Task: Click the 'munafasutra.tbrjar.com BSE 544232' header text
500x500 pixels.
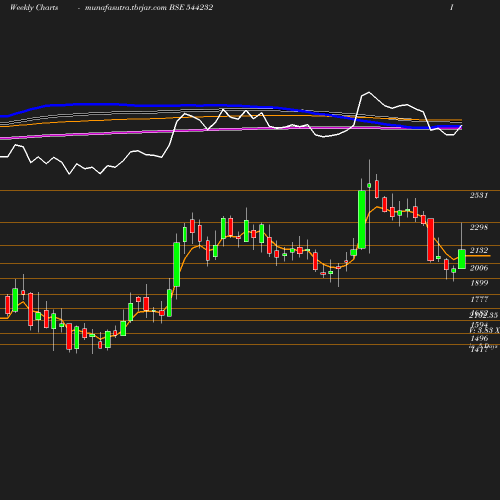Action: [149, 8]
